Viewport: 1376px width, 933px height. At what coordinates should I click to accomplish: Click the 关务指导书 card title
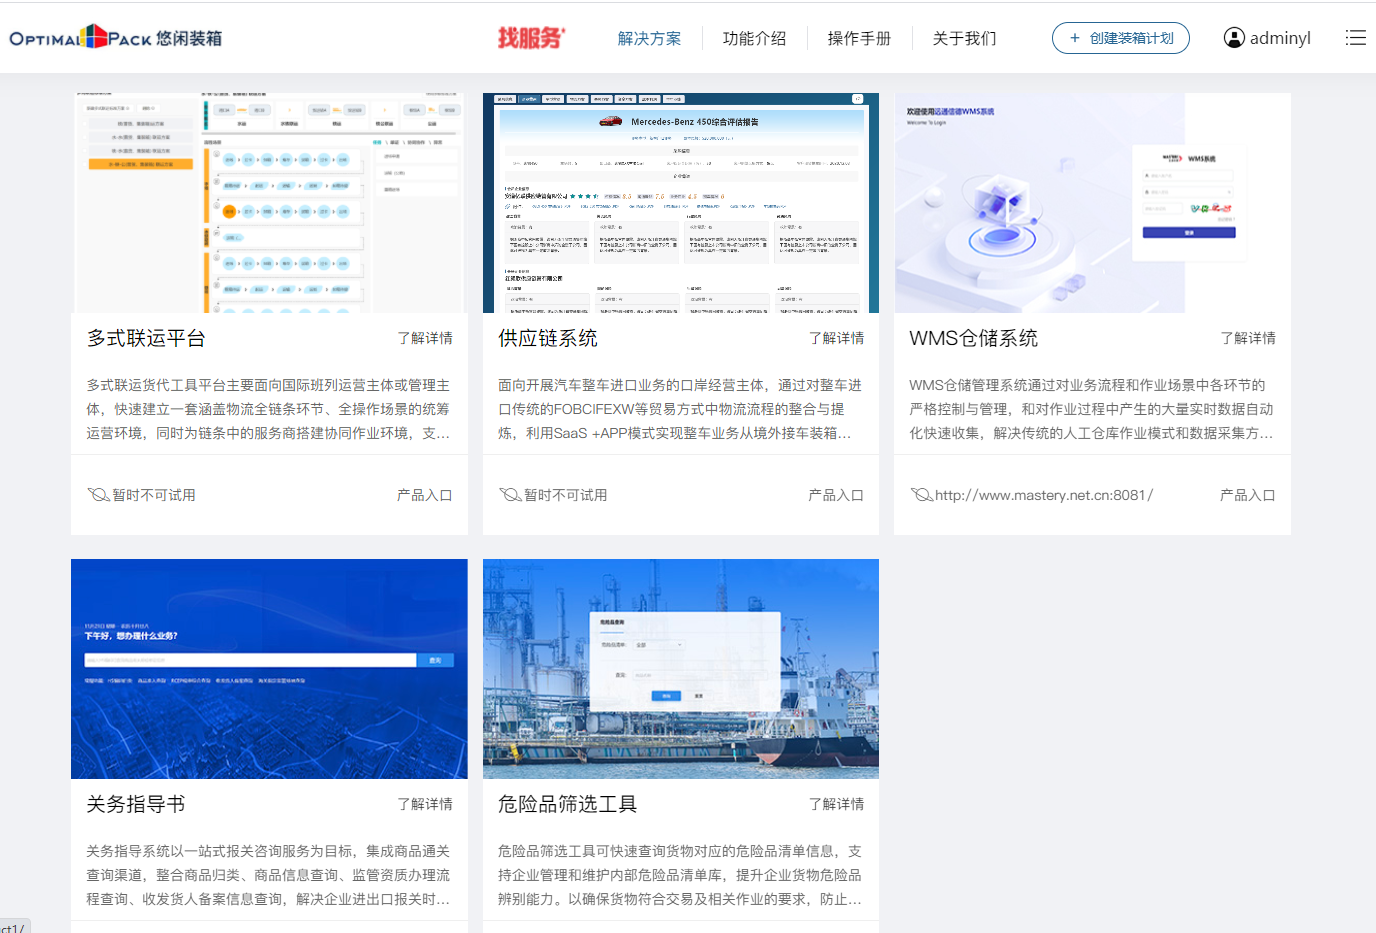point(136,804)
